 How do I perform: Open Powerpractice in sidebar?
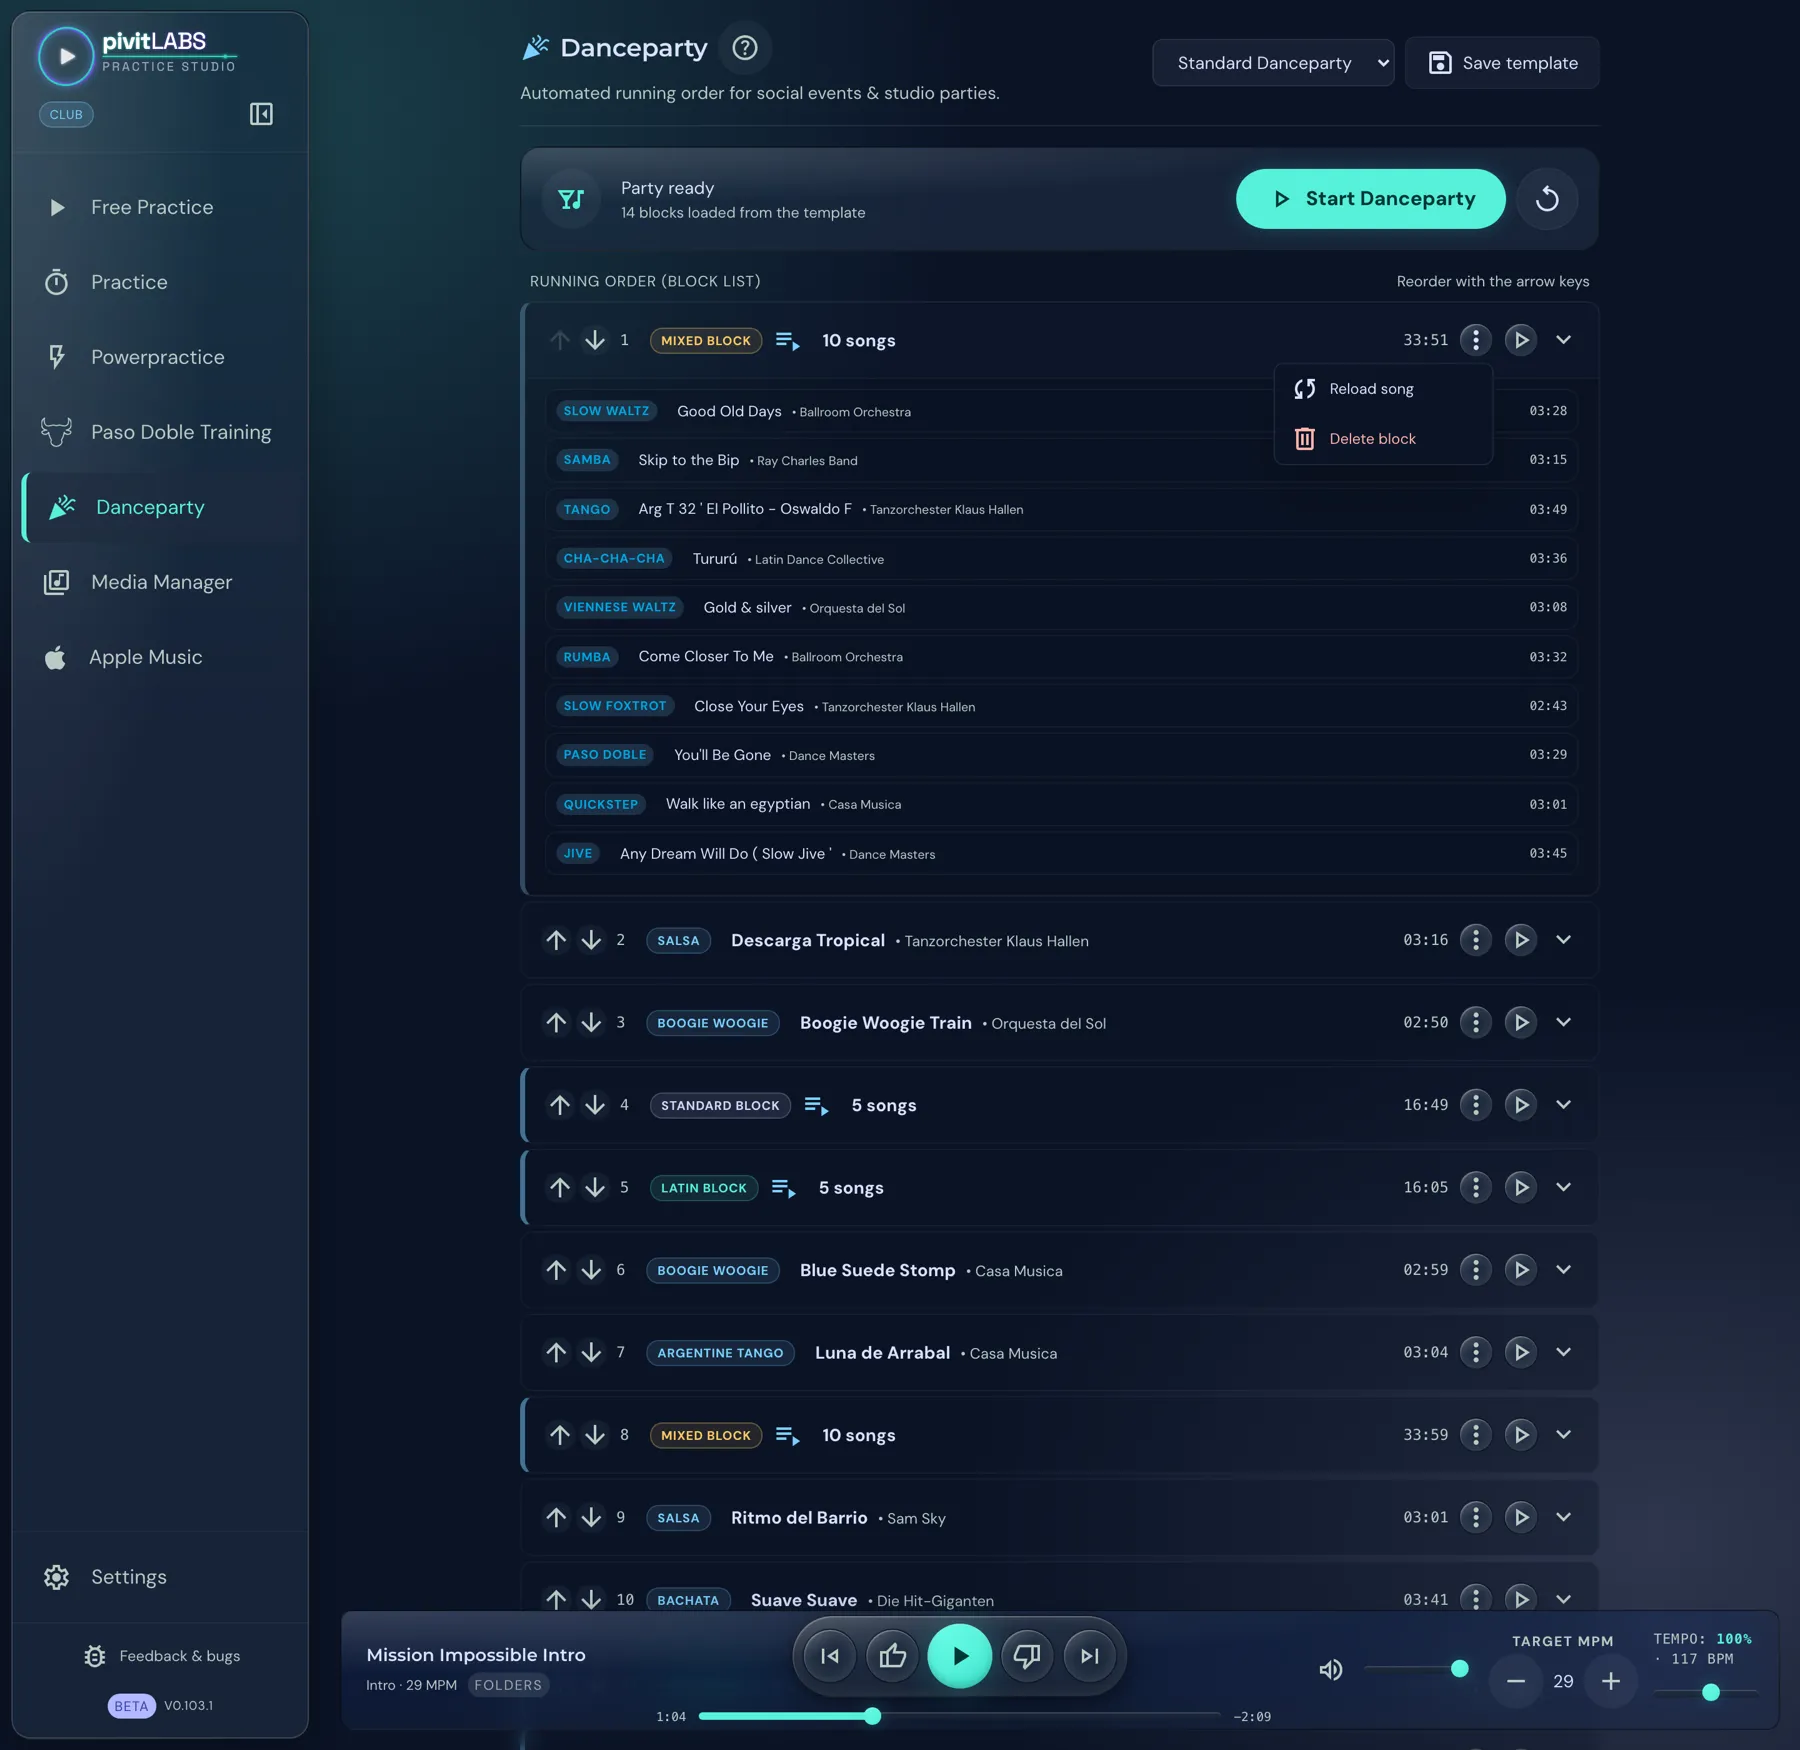[x=162, y=357]
